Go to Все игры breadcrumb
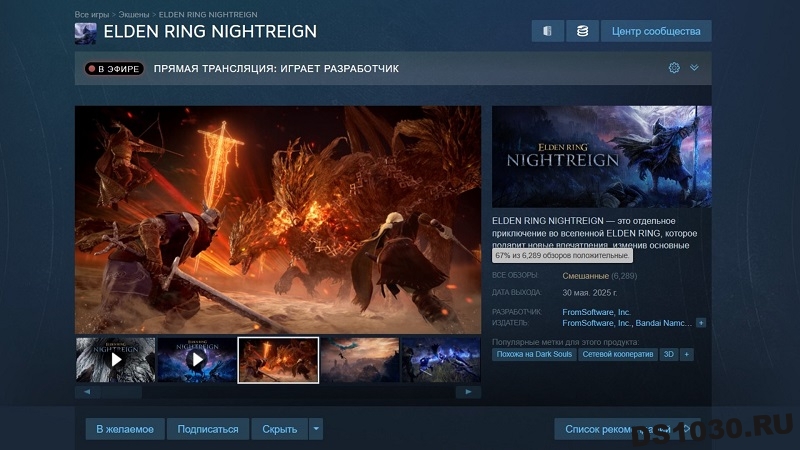The height and width of the screenshot is (450, 800). click(92, 14)
